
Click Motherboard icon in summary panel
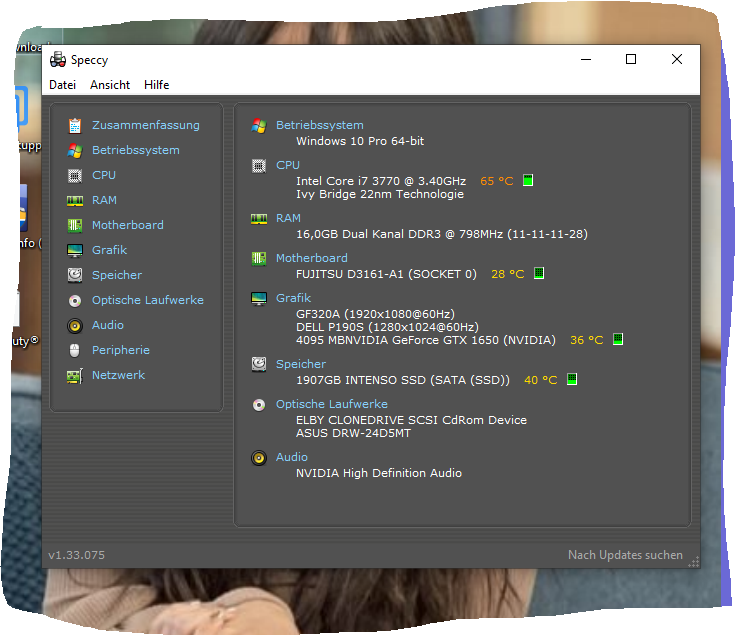(259, 258)
